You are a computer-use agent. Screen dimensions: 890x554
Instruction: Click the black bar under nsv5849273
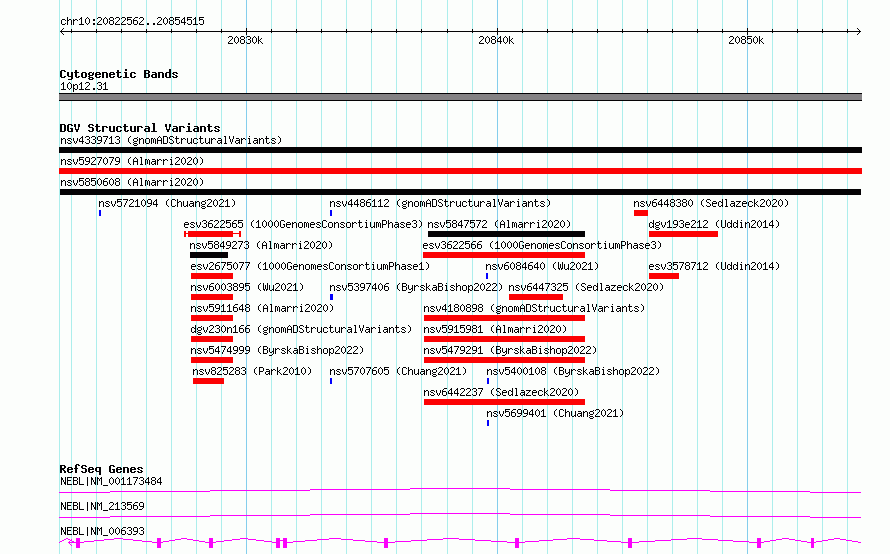click(209, 255)
